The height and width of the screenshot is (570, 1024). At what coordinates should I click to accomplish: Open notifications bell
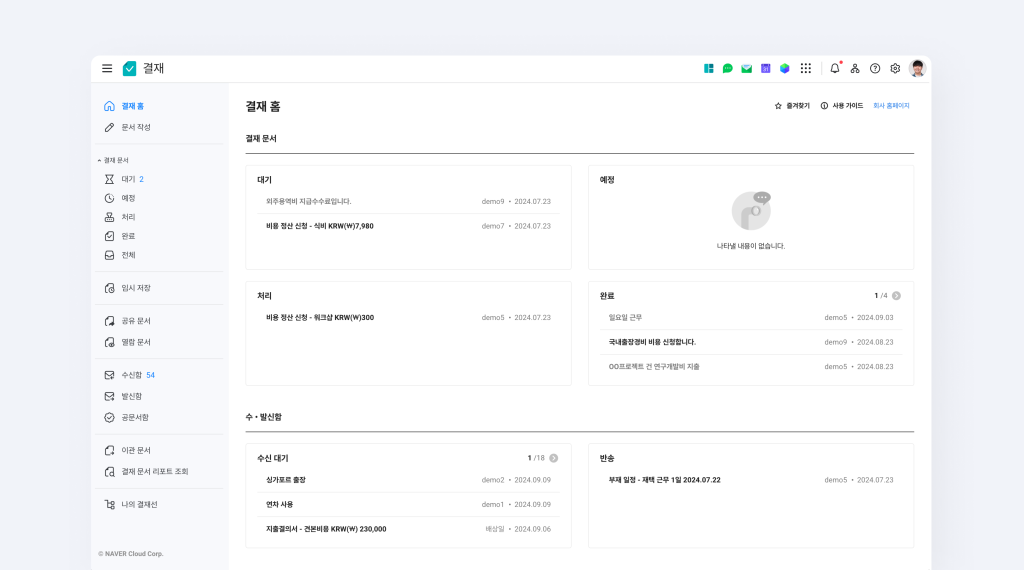(x=835, y=69)
